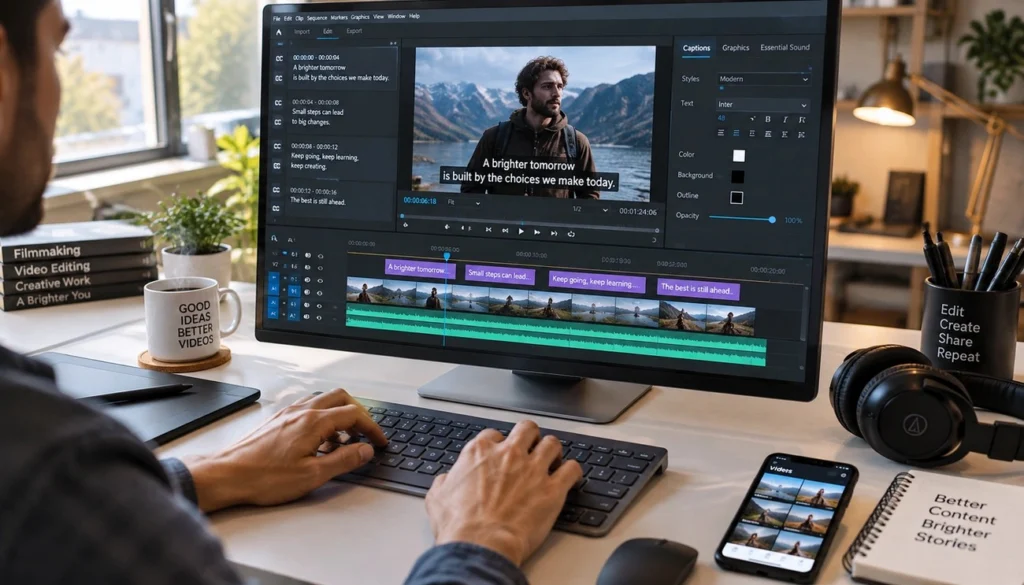The width and height of the screenshot is (1024, 585).
Task: Select the Graphics panel tab
Action: (x=735, y=48)
